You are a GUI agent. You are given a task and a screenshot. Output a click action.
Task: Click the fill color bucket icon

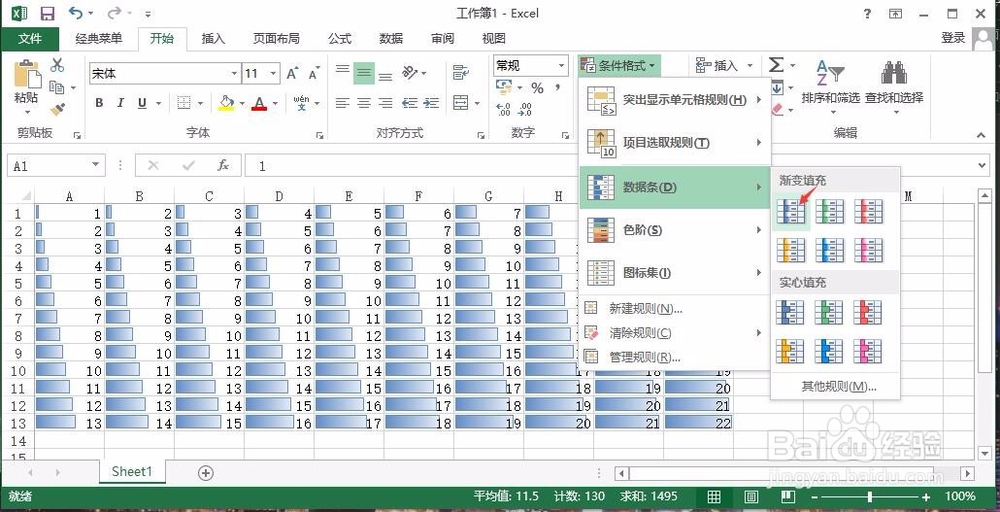(x=226, y=103)
